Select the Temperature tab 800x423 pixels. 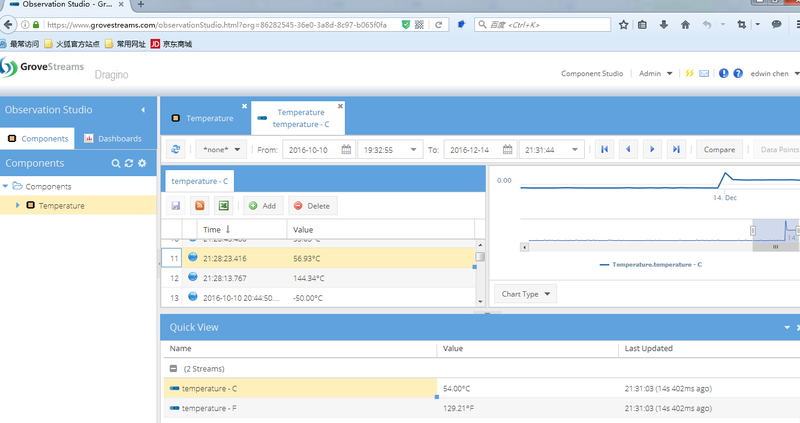tap(205, 118)
